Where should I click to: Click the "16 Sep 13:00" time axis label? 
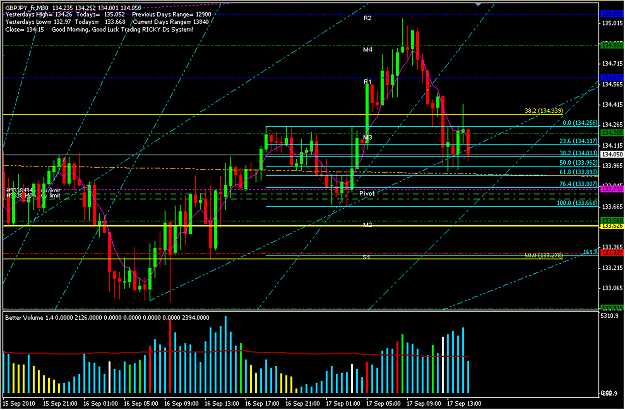click(221, 403)
